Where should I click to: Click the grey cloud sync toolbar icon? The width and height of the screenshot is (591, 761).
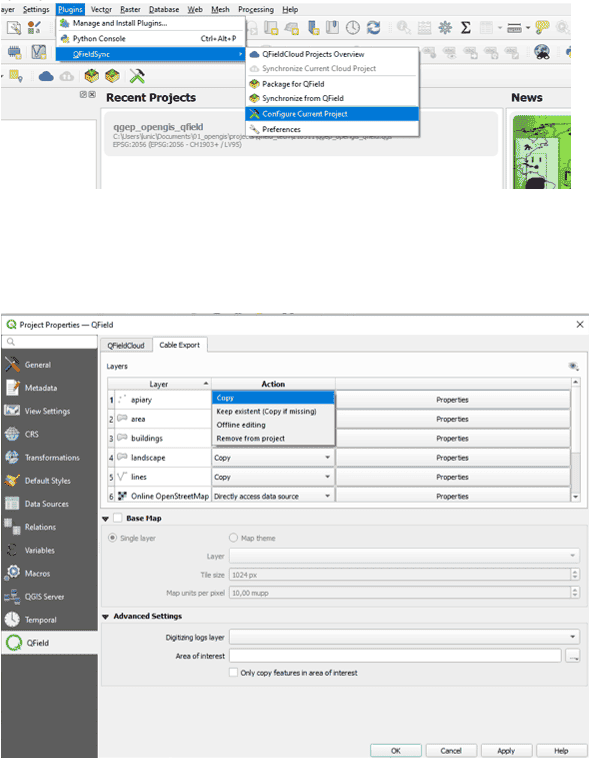pos(67,76)
